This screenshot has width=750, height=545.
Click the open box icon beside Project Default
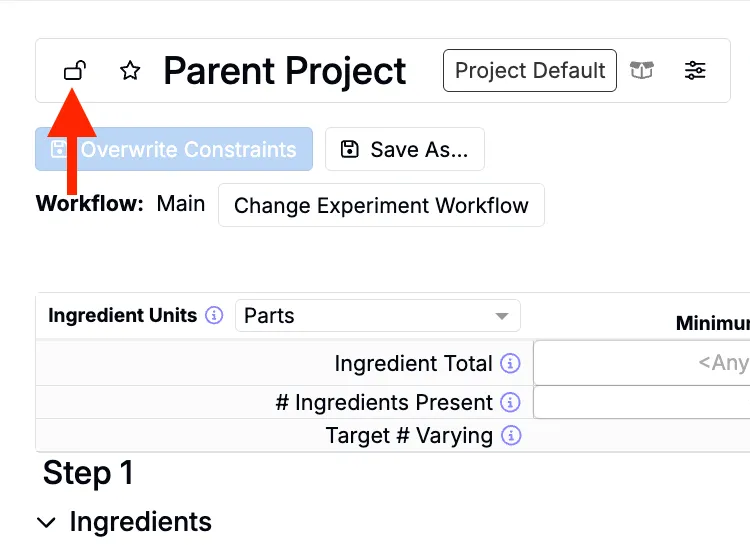(x=642, y=71)
